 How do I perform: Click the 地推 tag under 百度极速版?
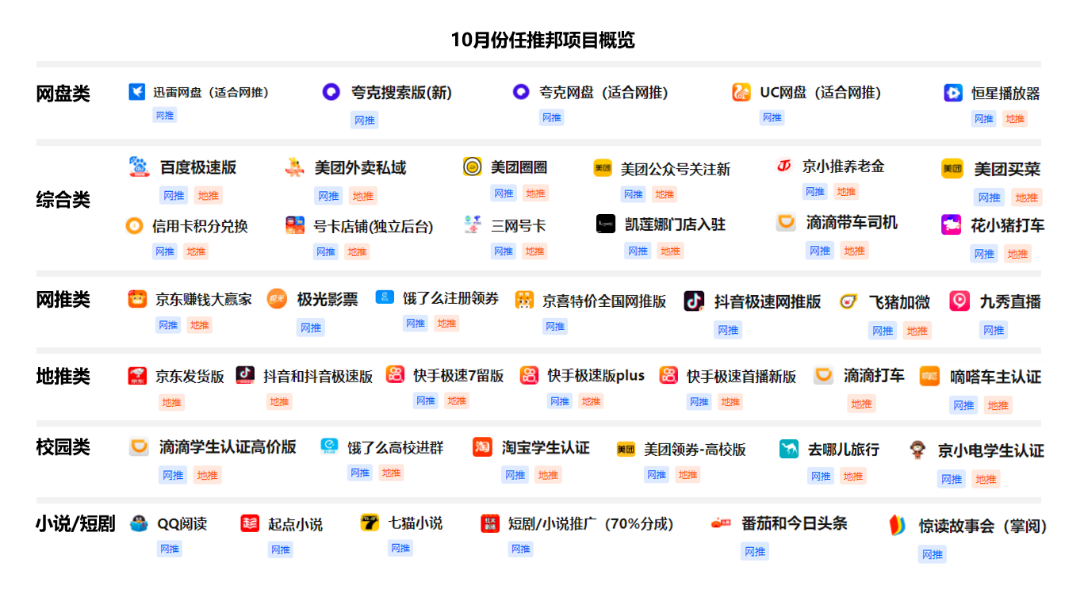208,196
